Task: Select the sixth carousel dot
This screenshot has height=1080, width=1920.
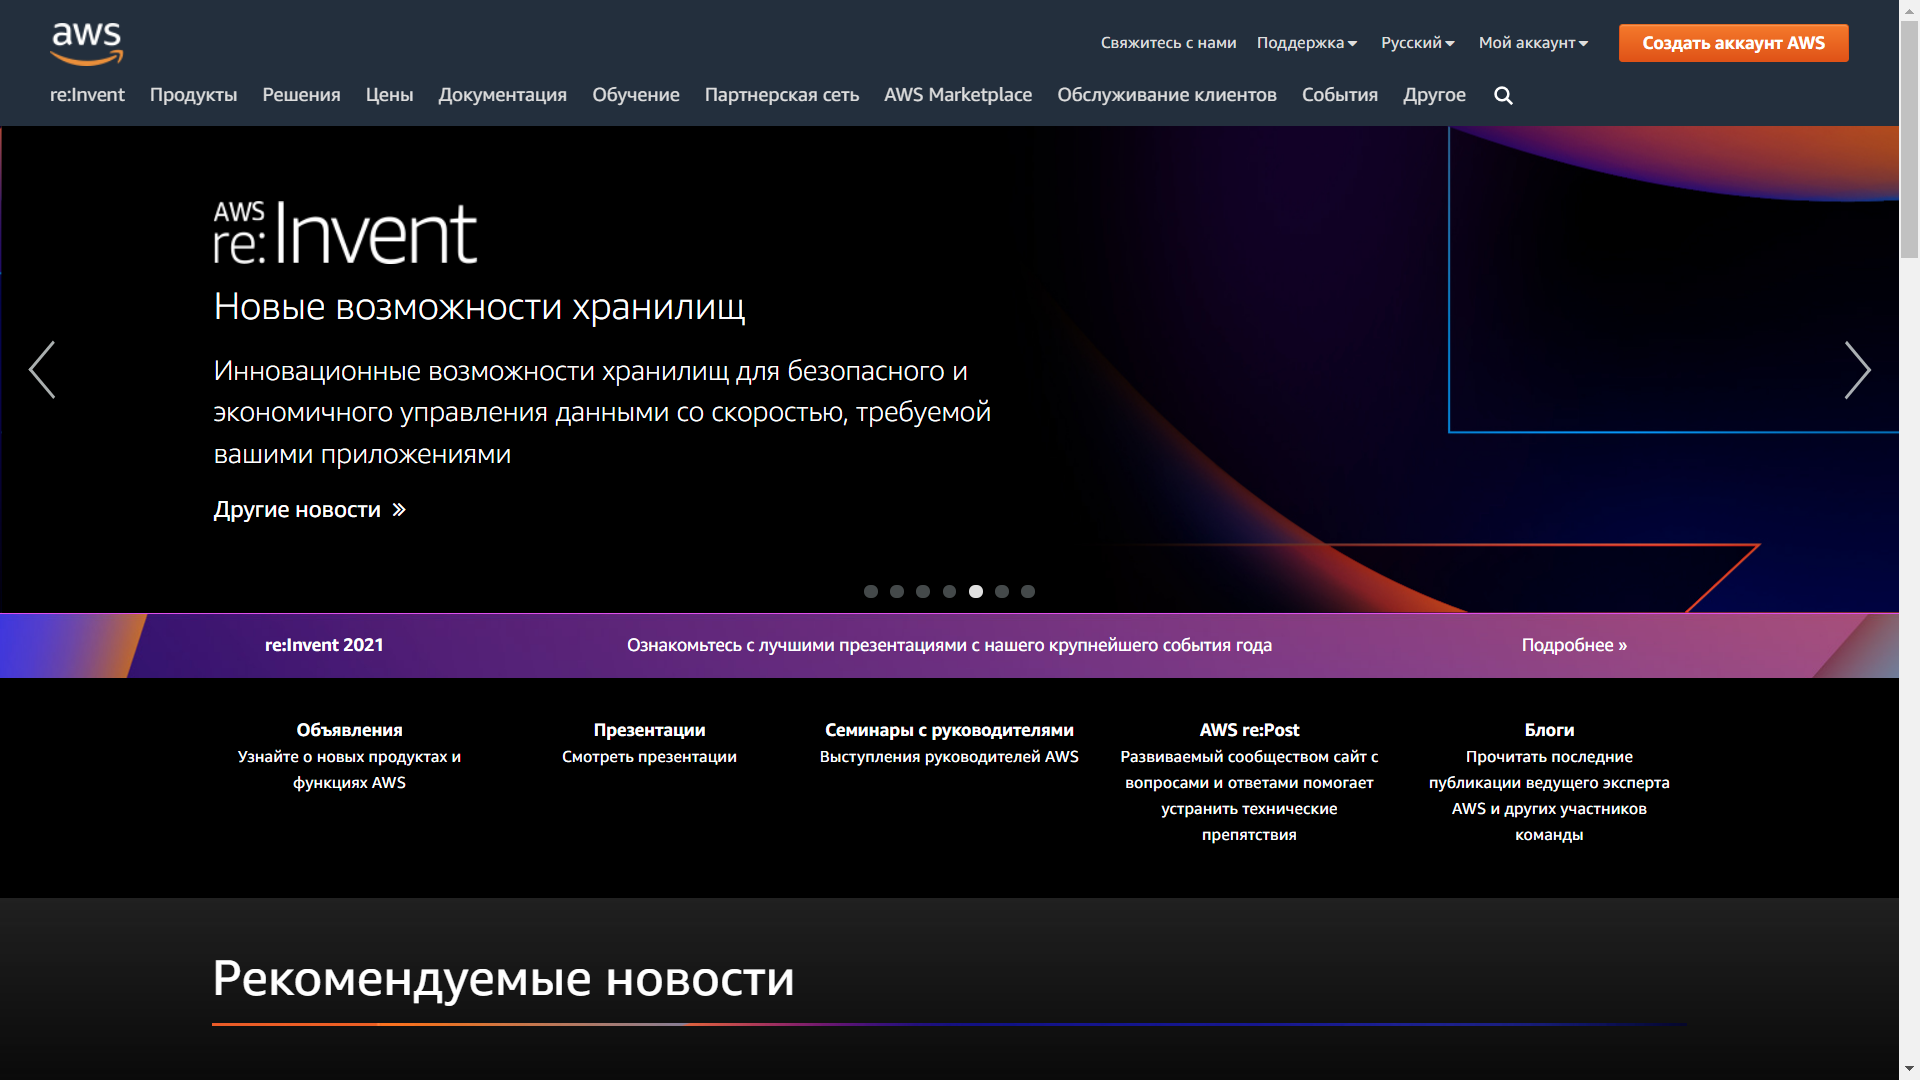Action: pos(1002,592)
